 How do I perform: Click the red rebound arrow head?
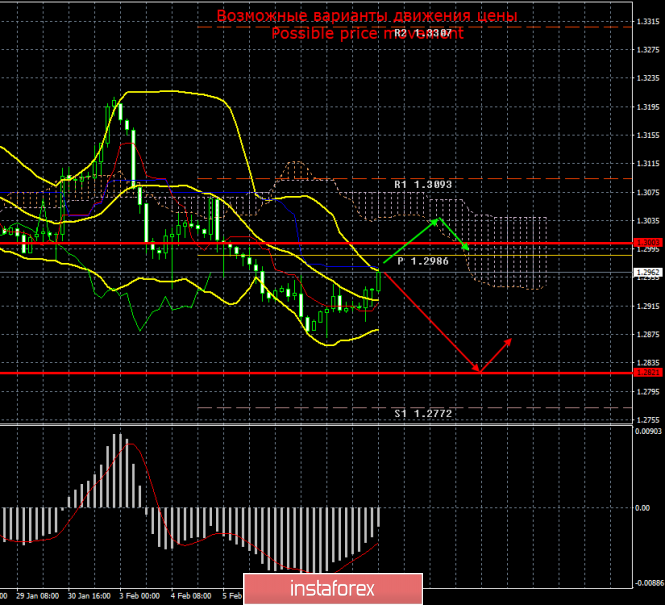click(510, 339)
